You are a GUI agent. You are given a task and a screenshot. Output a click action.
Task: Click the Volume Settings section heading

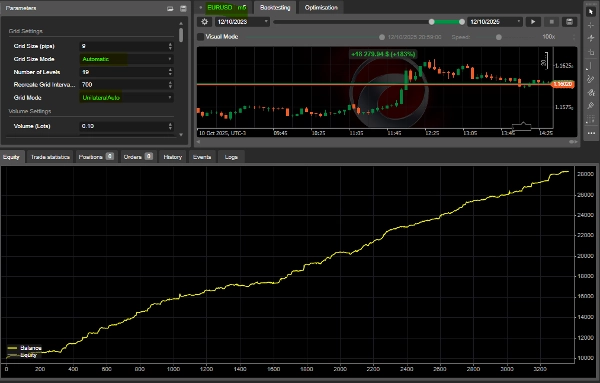[x=30, y=111]
